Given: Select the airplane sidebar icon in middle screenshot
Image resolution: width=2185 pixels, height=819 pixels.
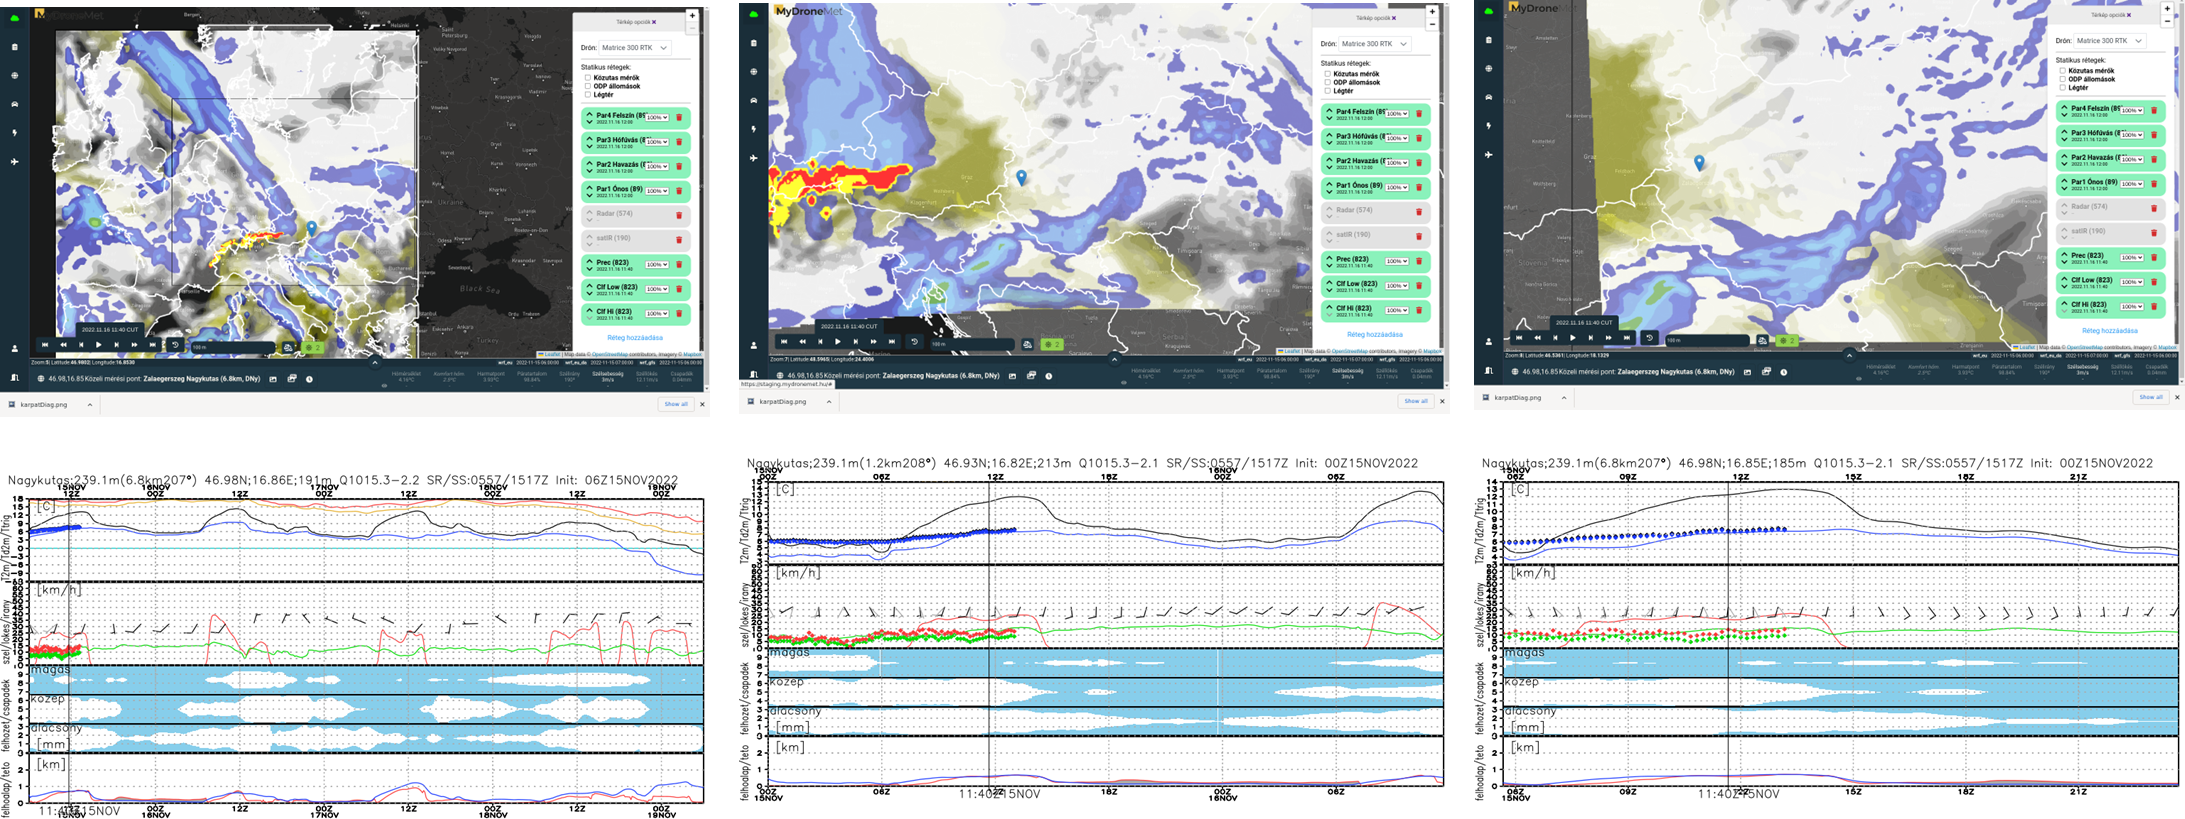Looking at the screenshot, I should coord(753,158).
